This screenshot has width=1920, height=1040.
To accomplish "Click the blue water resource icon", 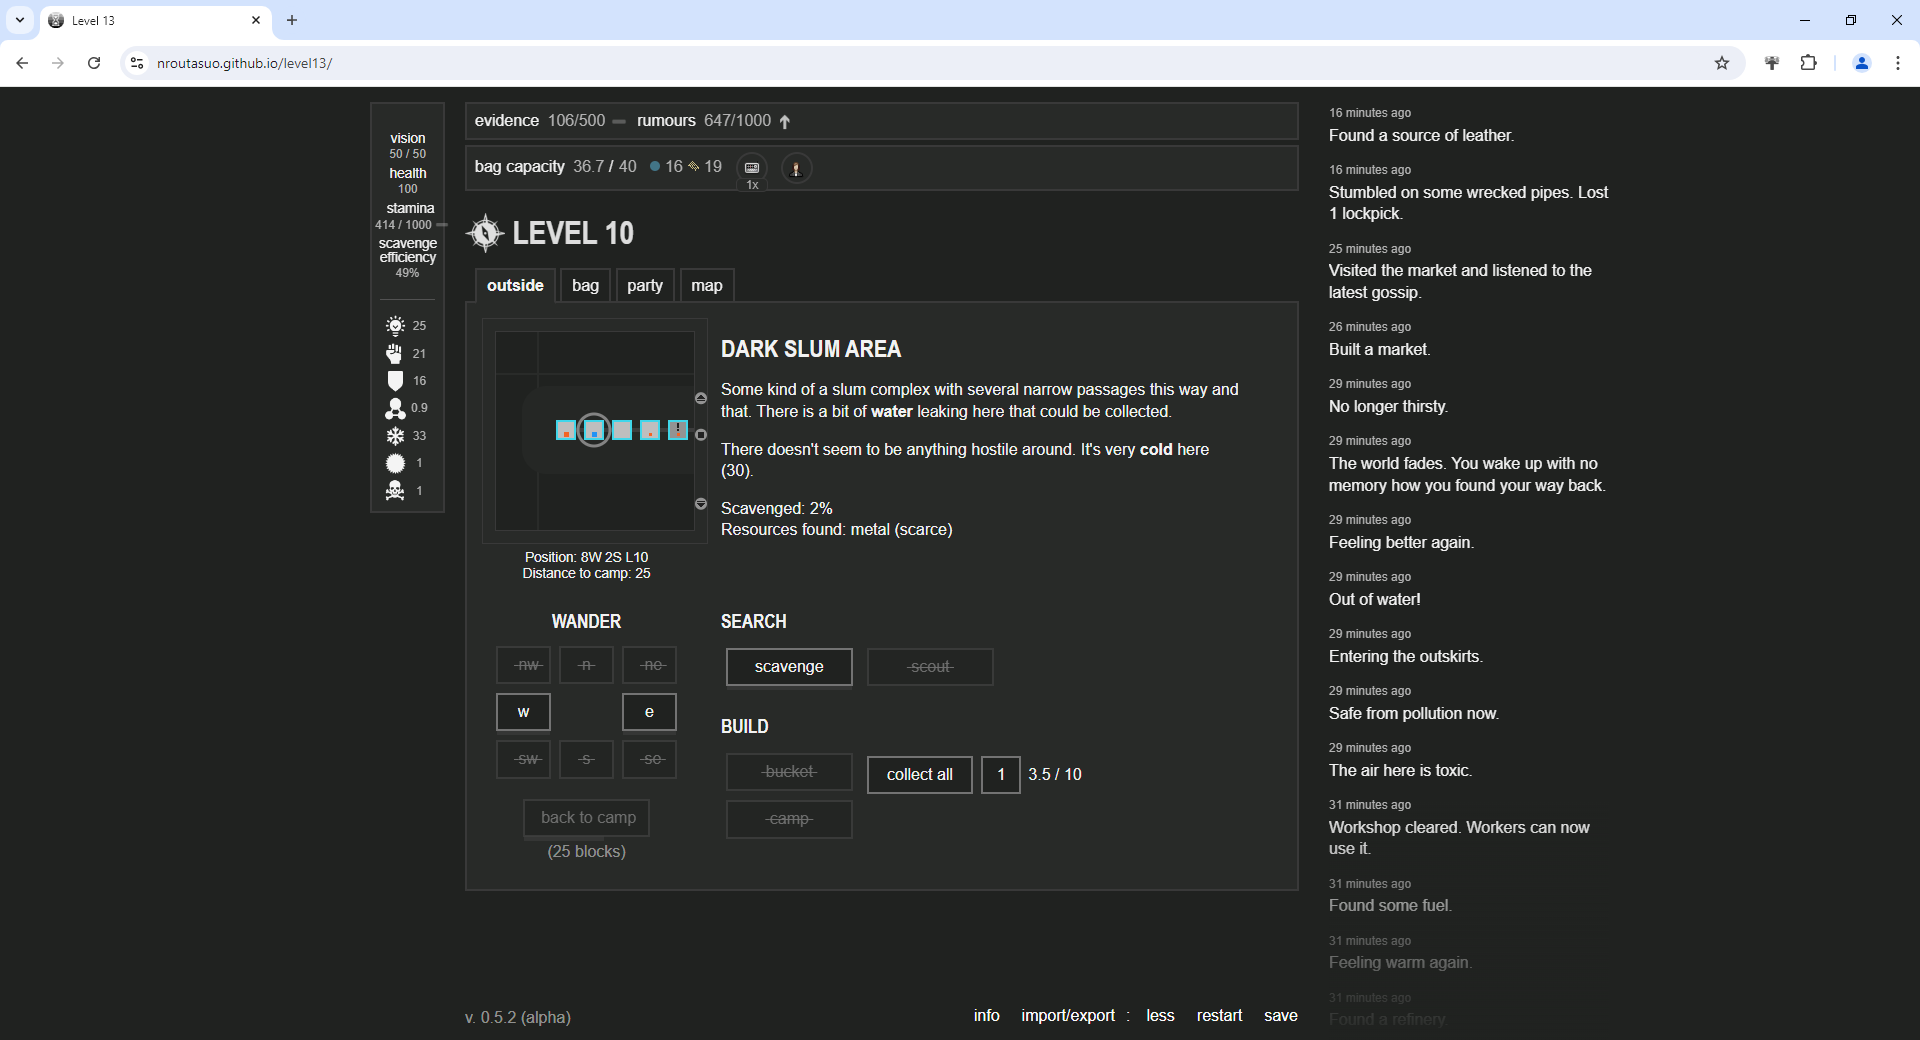I will (x=655, y=167).
